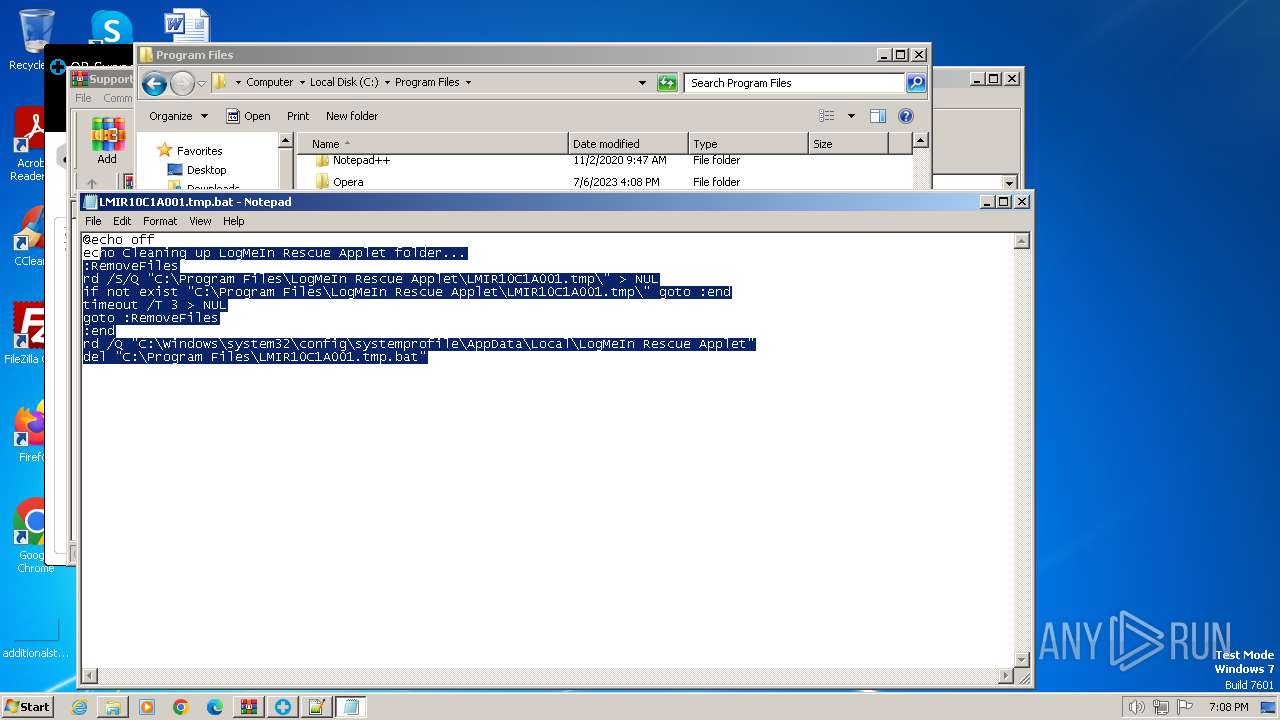Open the Firefox desktop shortcut
Image resolution: width=1280 pixels, height=720 pixels.
click(30, 432)
